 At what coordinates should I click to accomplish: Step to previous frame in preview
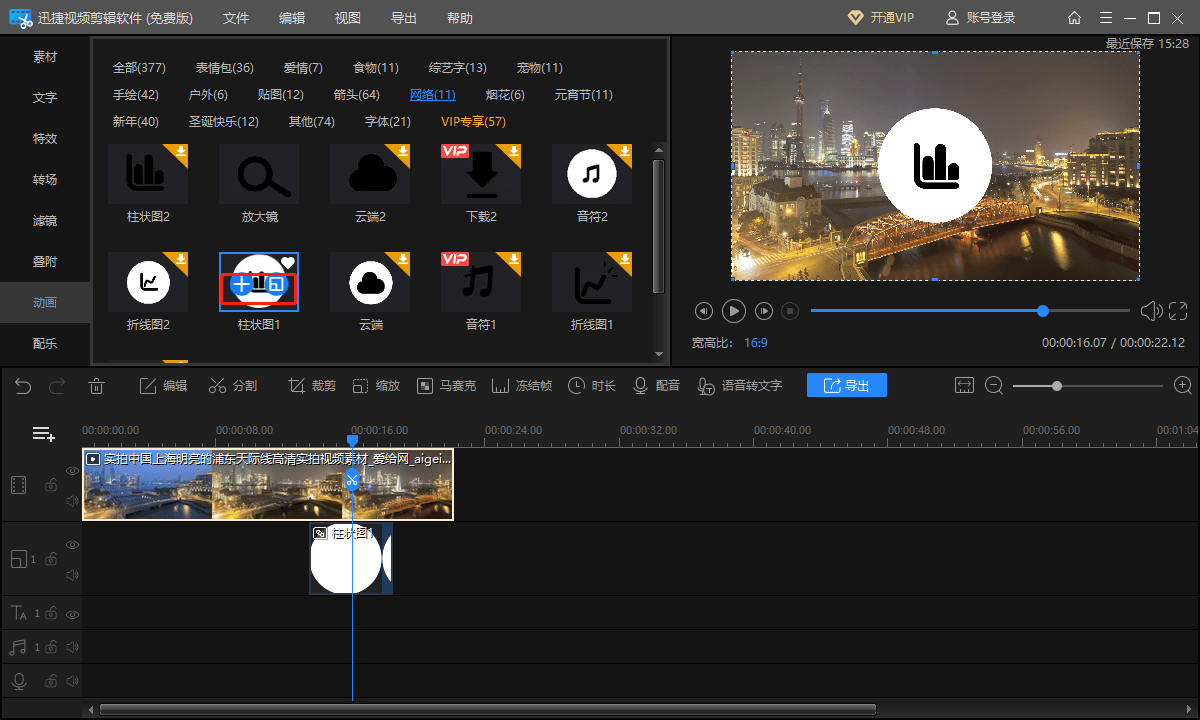(704, 311)
